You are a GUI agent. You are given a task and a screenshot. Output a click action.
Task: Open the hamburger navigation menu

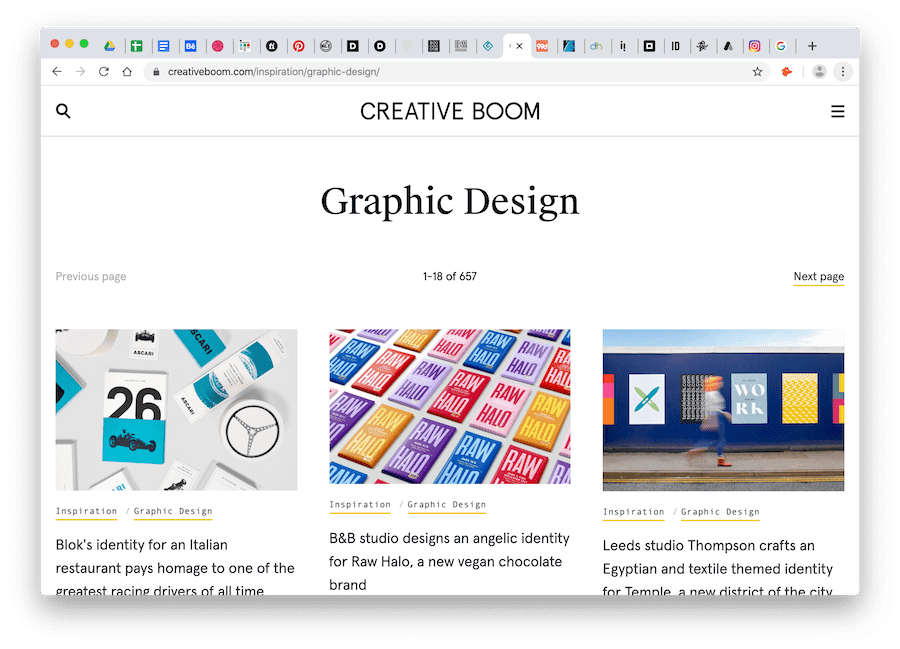click(837, 111)
